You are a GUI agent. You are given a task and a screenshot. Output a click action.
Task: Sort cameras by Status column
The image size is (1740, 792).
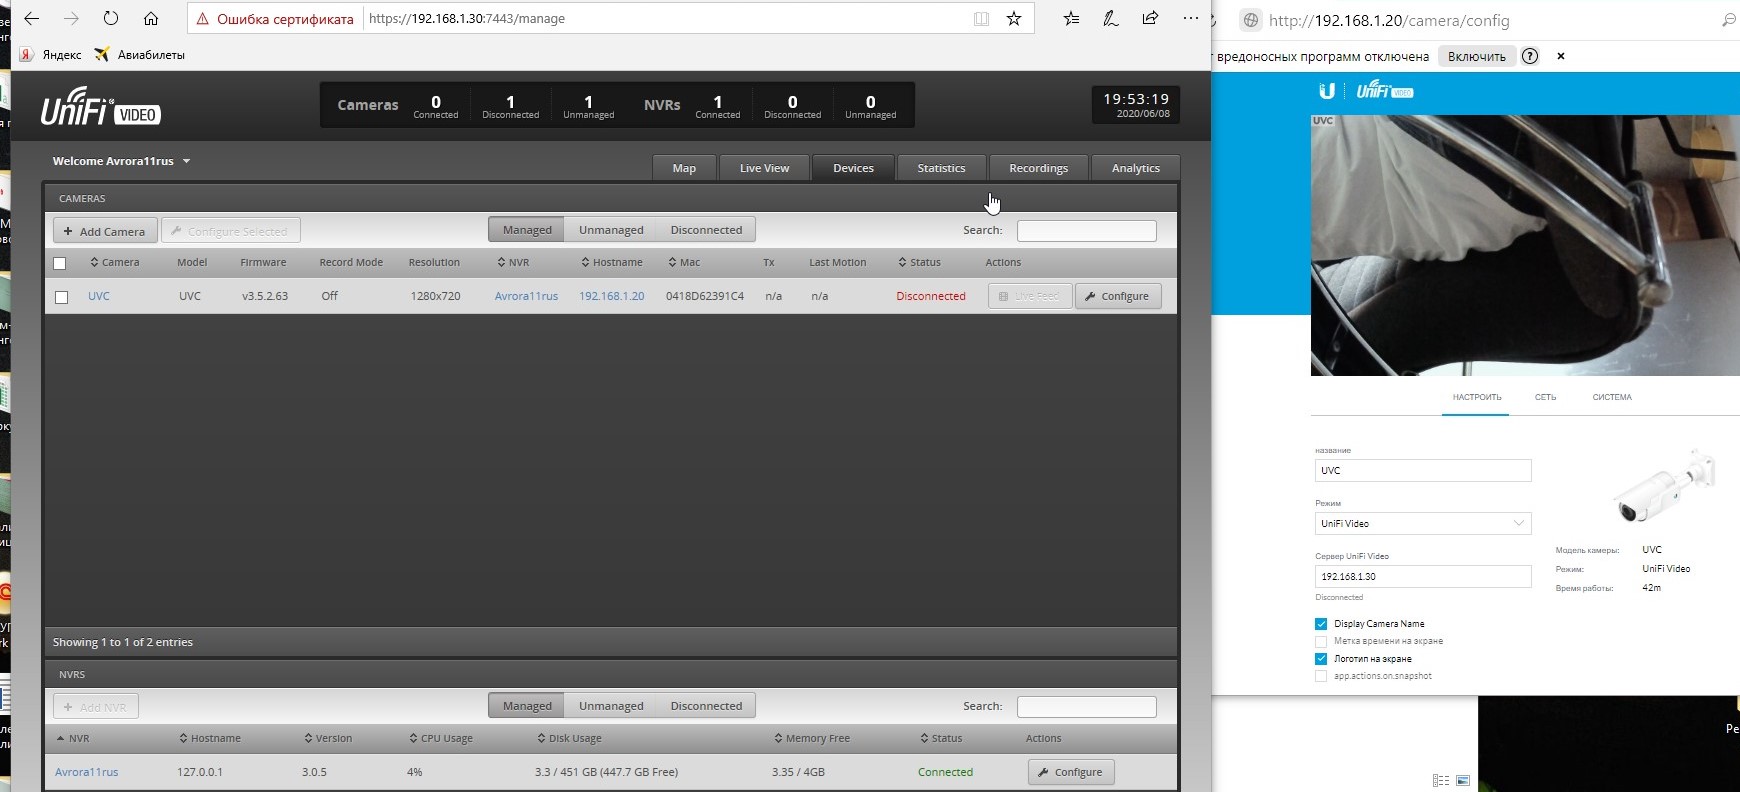(x=919, y=262)
